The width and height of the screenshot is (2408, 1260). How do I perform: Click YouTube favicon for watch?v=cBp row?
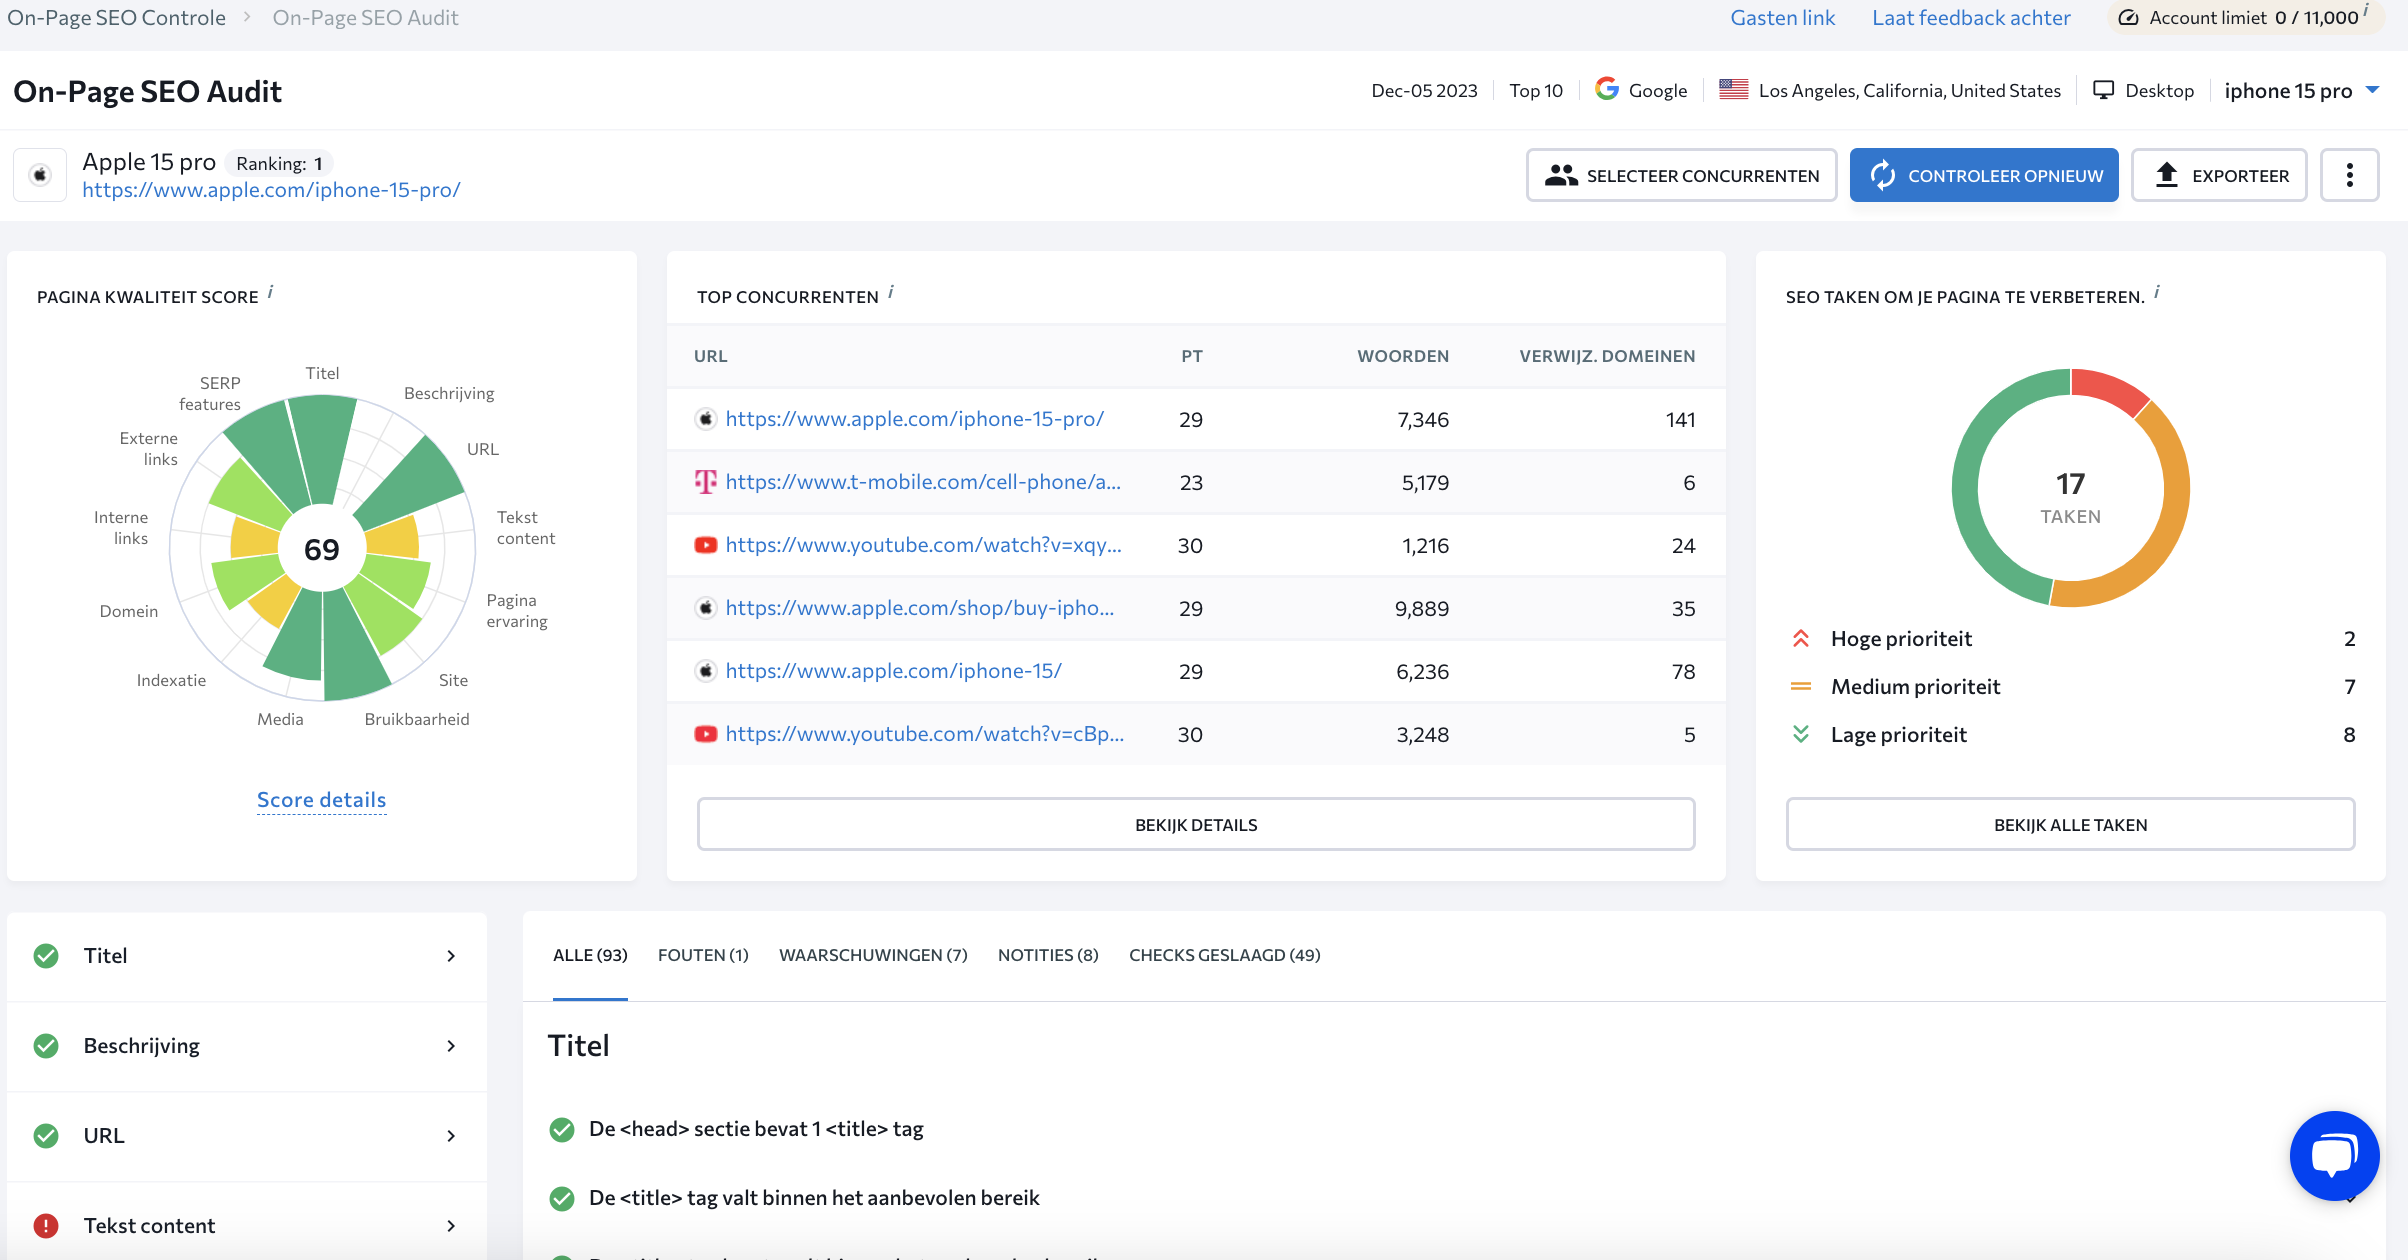coord(706,734)
